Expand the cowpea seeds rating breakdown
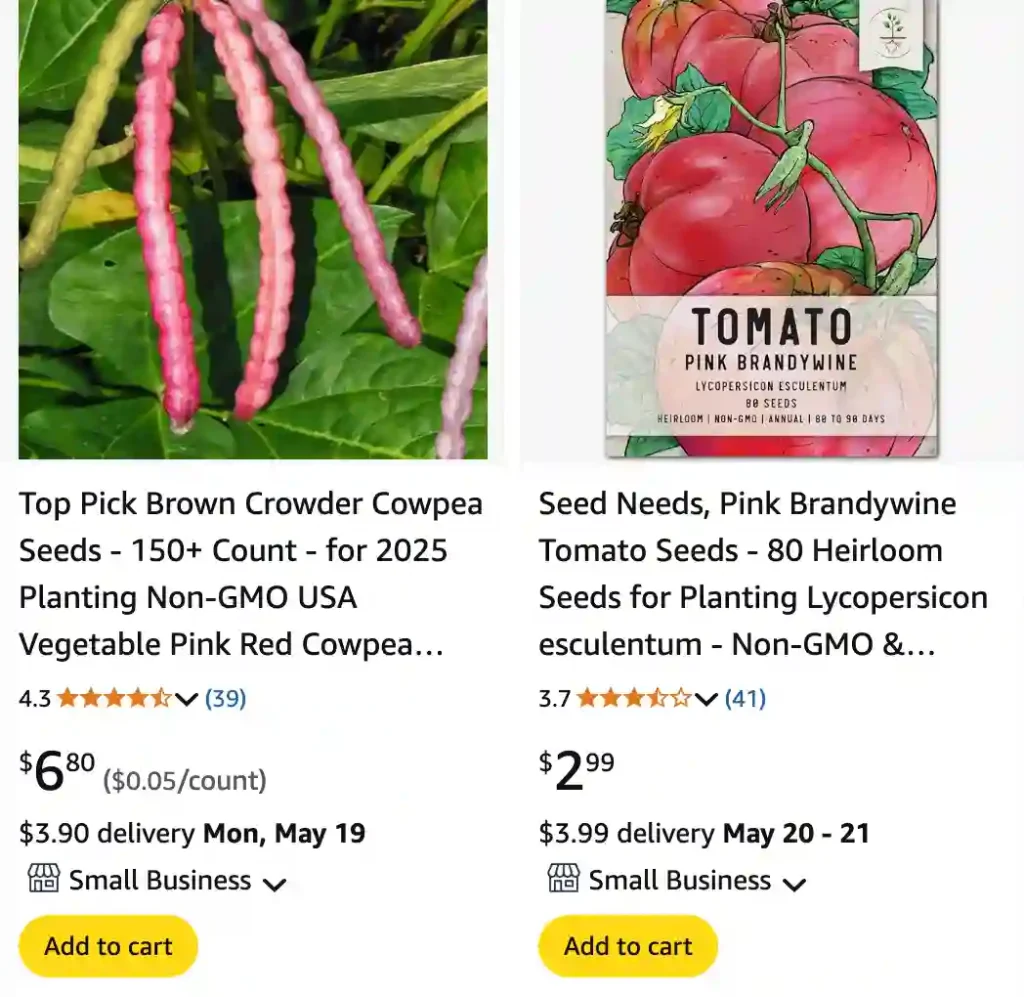 [187, 701]
